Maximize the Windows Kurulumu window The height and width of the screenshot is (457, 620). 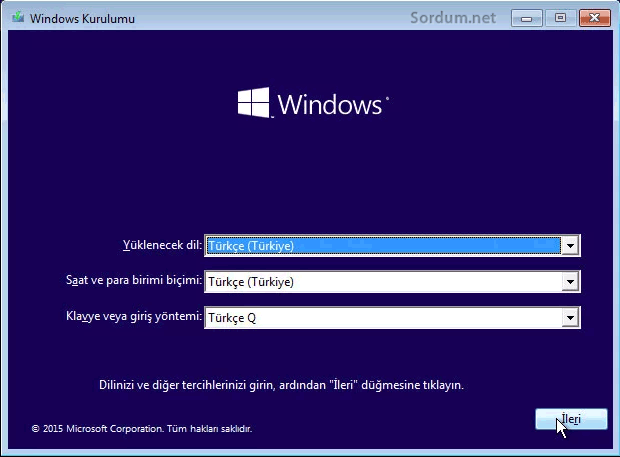560,18
